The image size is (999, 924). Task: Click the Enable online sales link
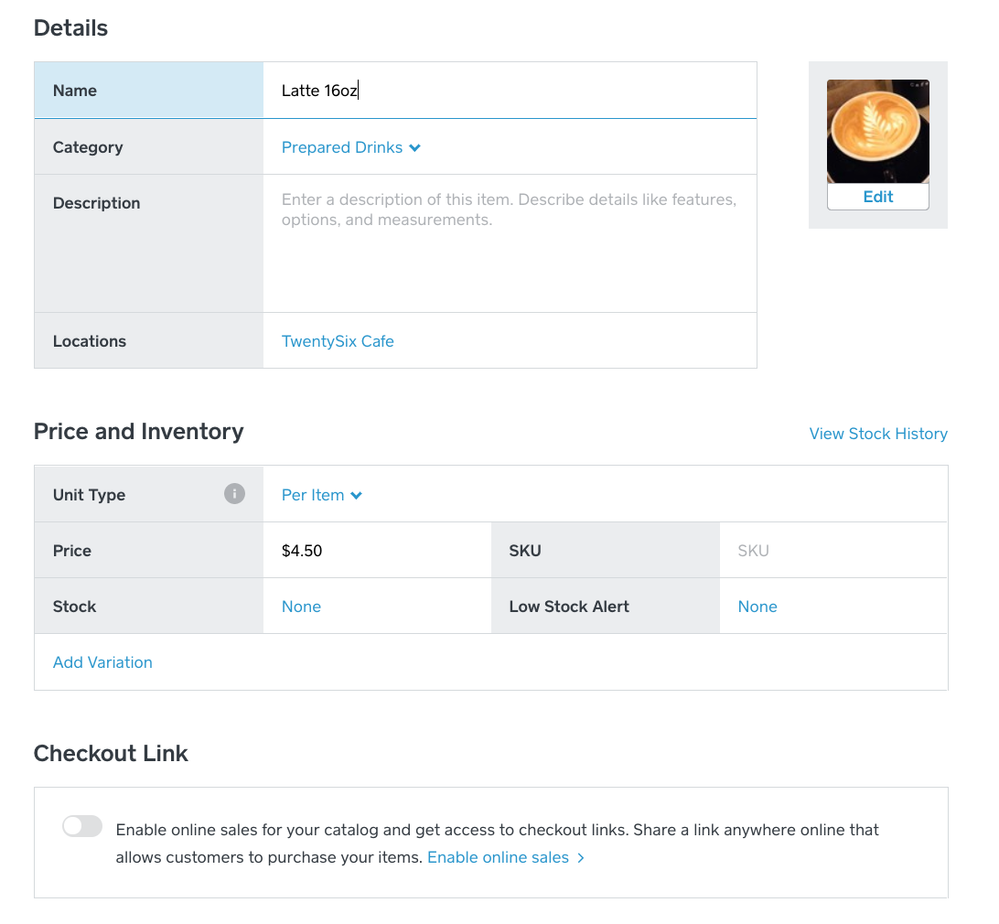498,858
